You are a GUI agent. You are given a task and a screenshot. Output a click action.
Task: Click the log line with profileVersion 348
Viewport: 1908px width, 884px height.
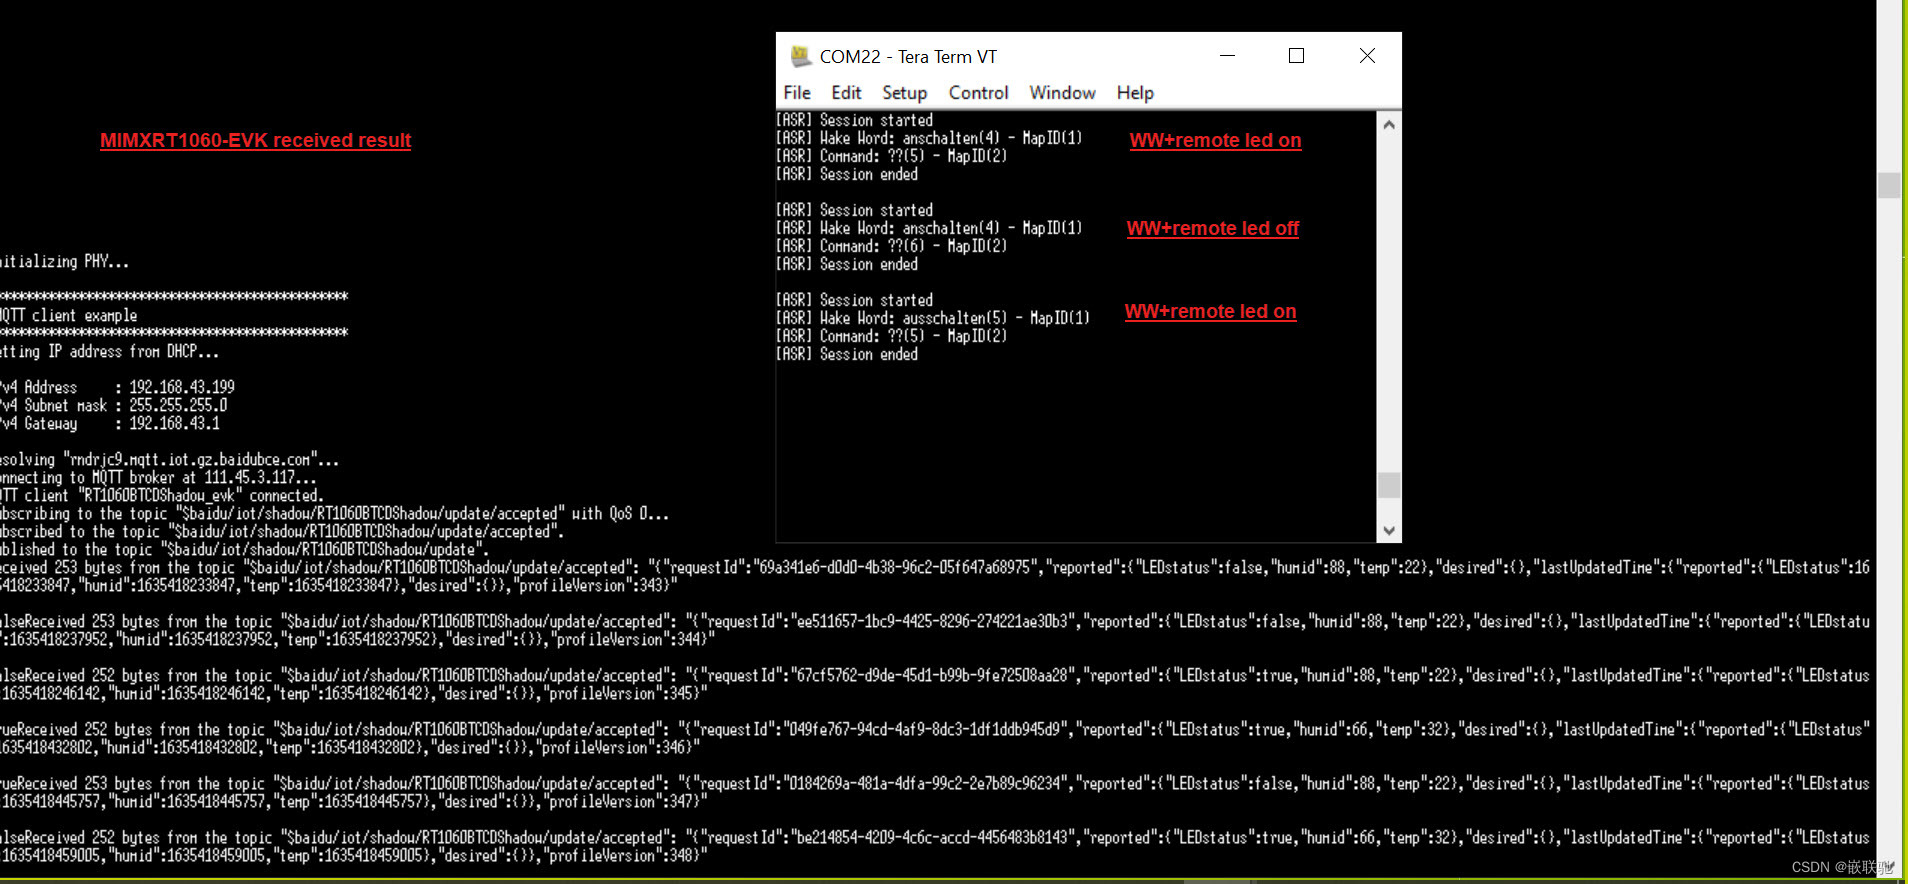coord(935,847)
